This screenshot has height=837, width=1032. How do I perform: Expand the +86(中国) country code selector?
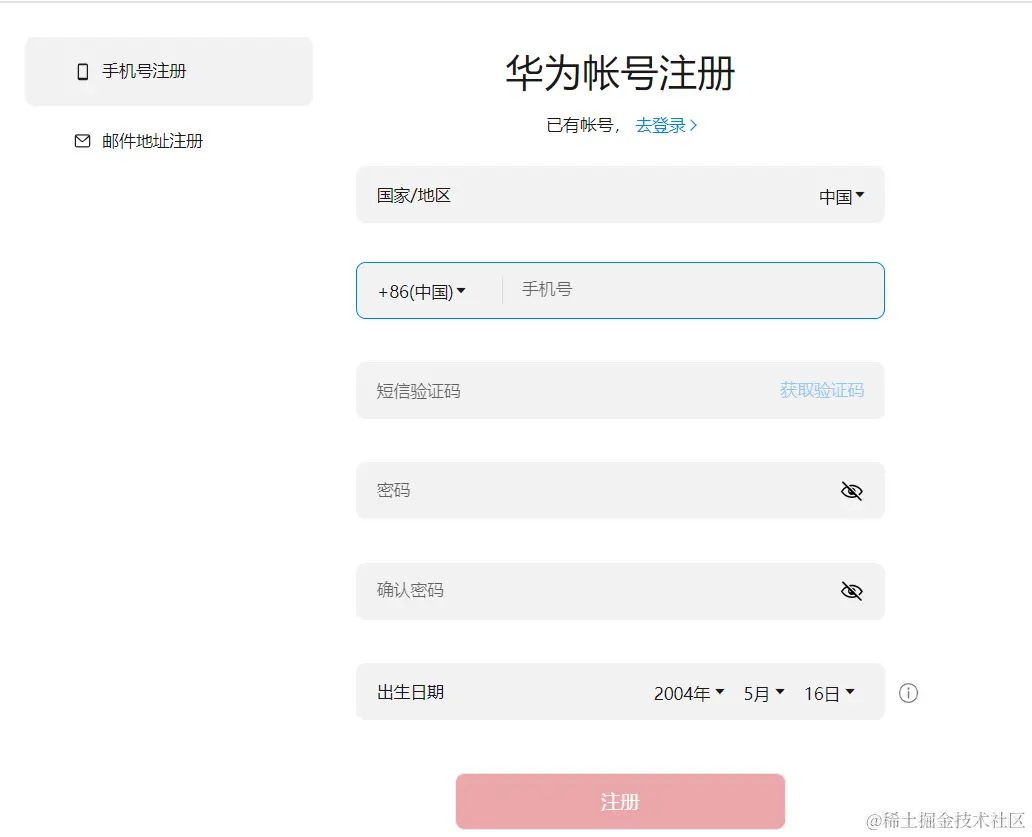point(421,292)
